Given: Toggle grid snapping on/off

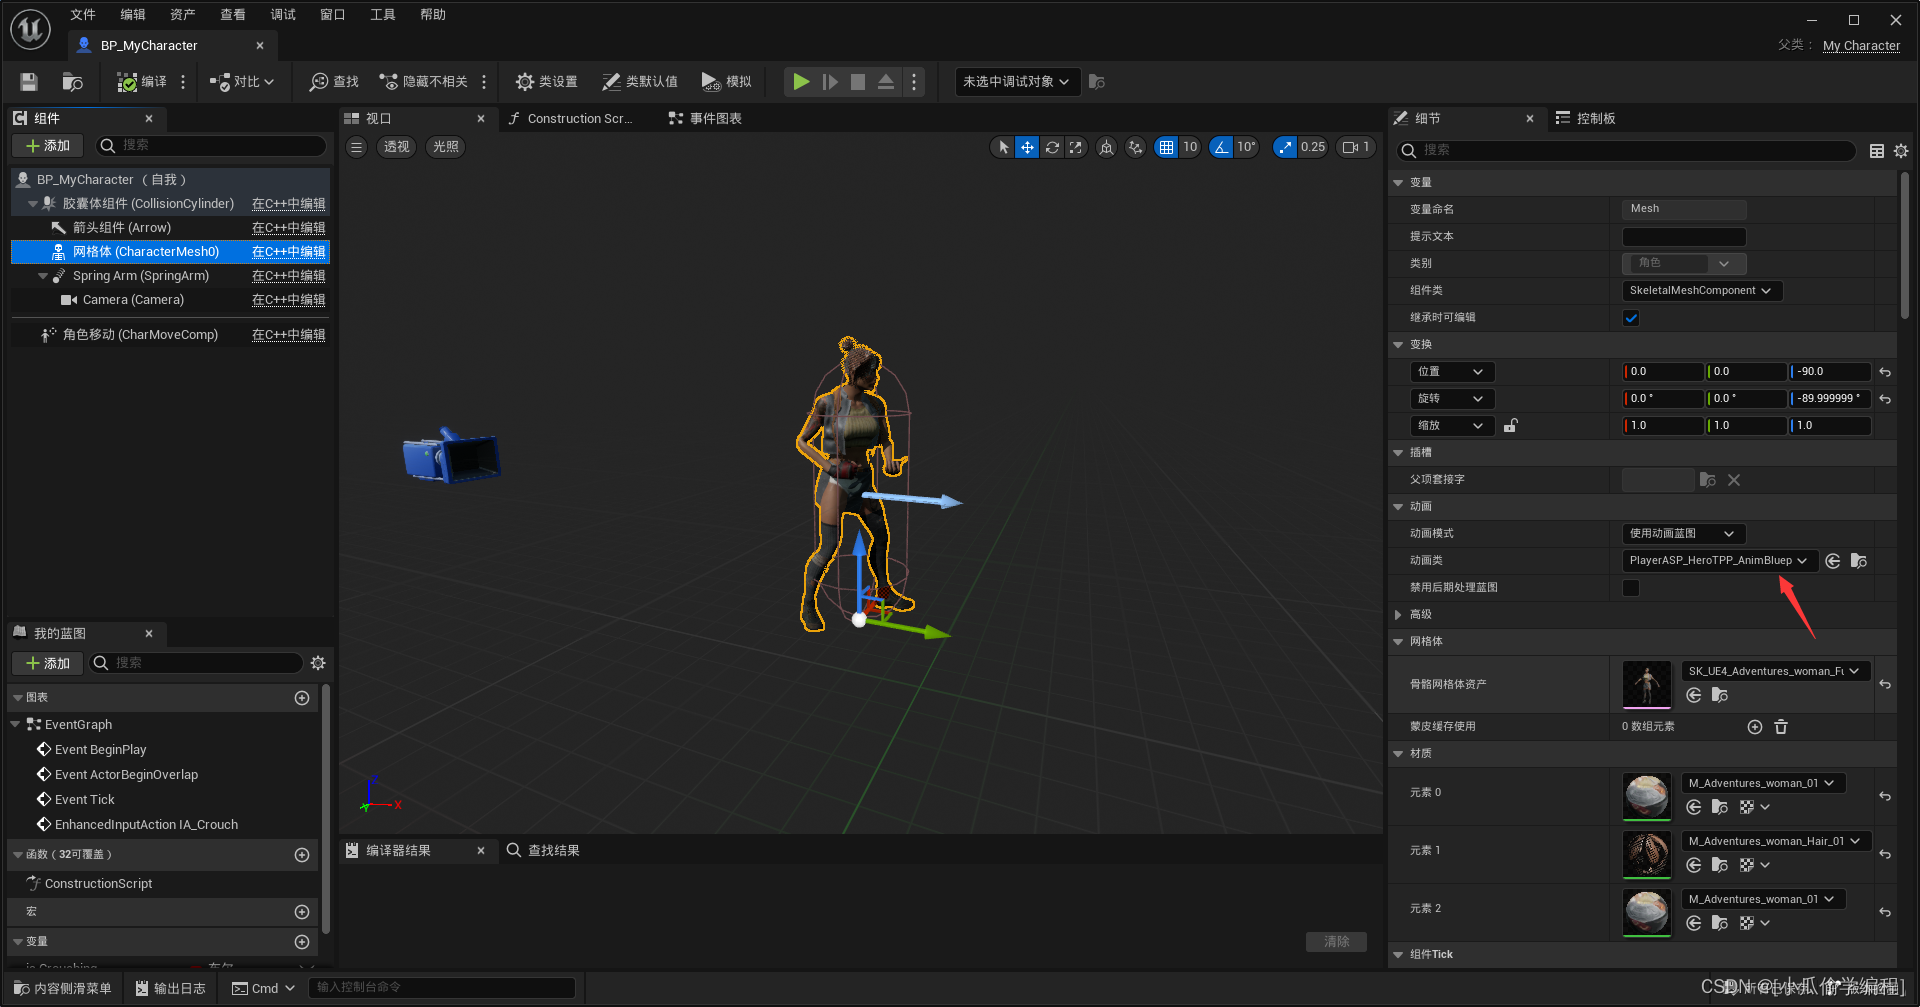Looking at the screenshot, I should [1166, 147].
